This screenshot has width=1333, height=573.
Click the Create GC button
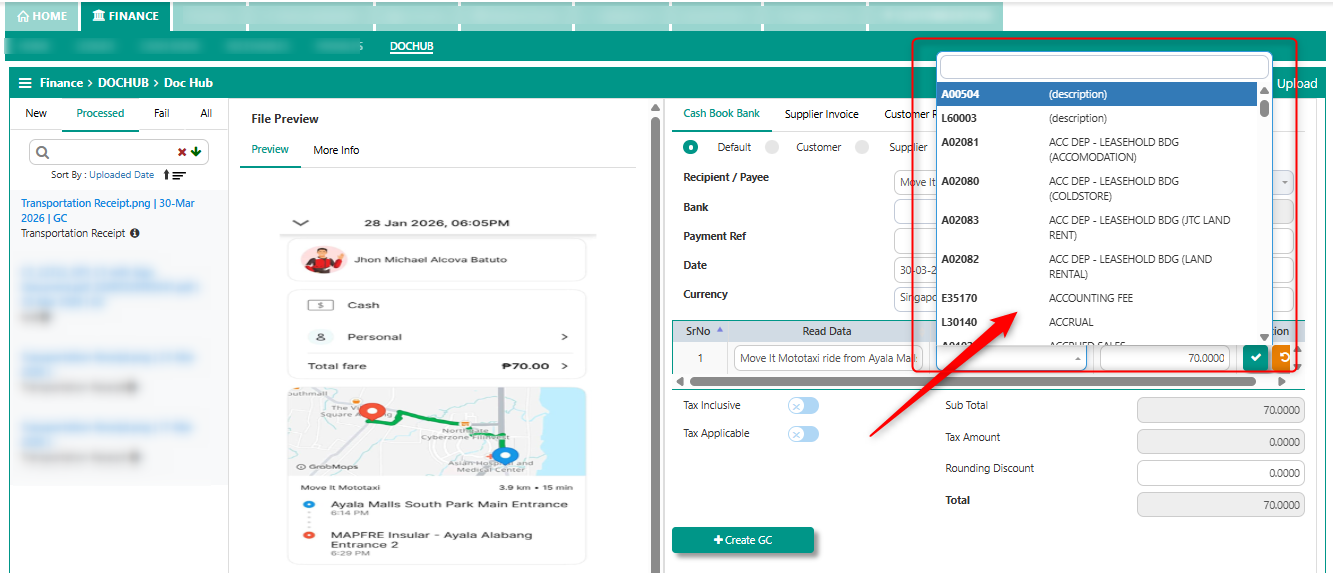coord(743,540)
